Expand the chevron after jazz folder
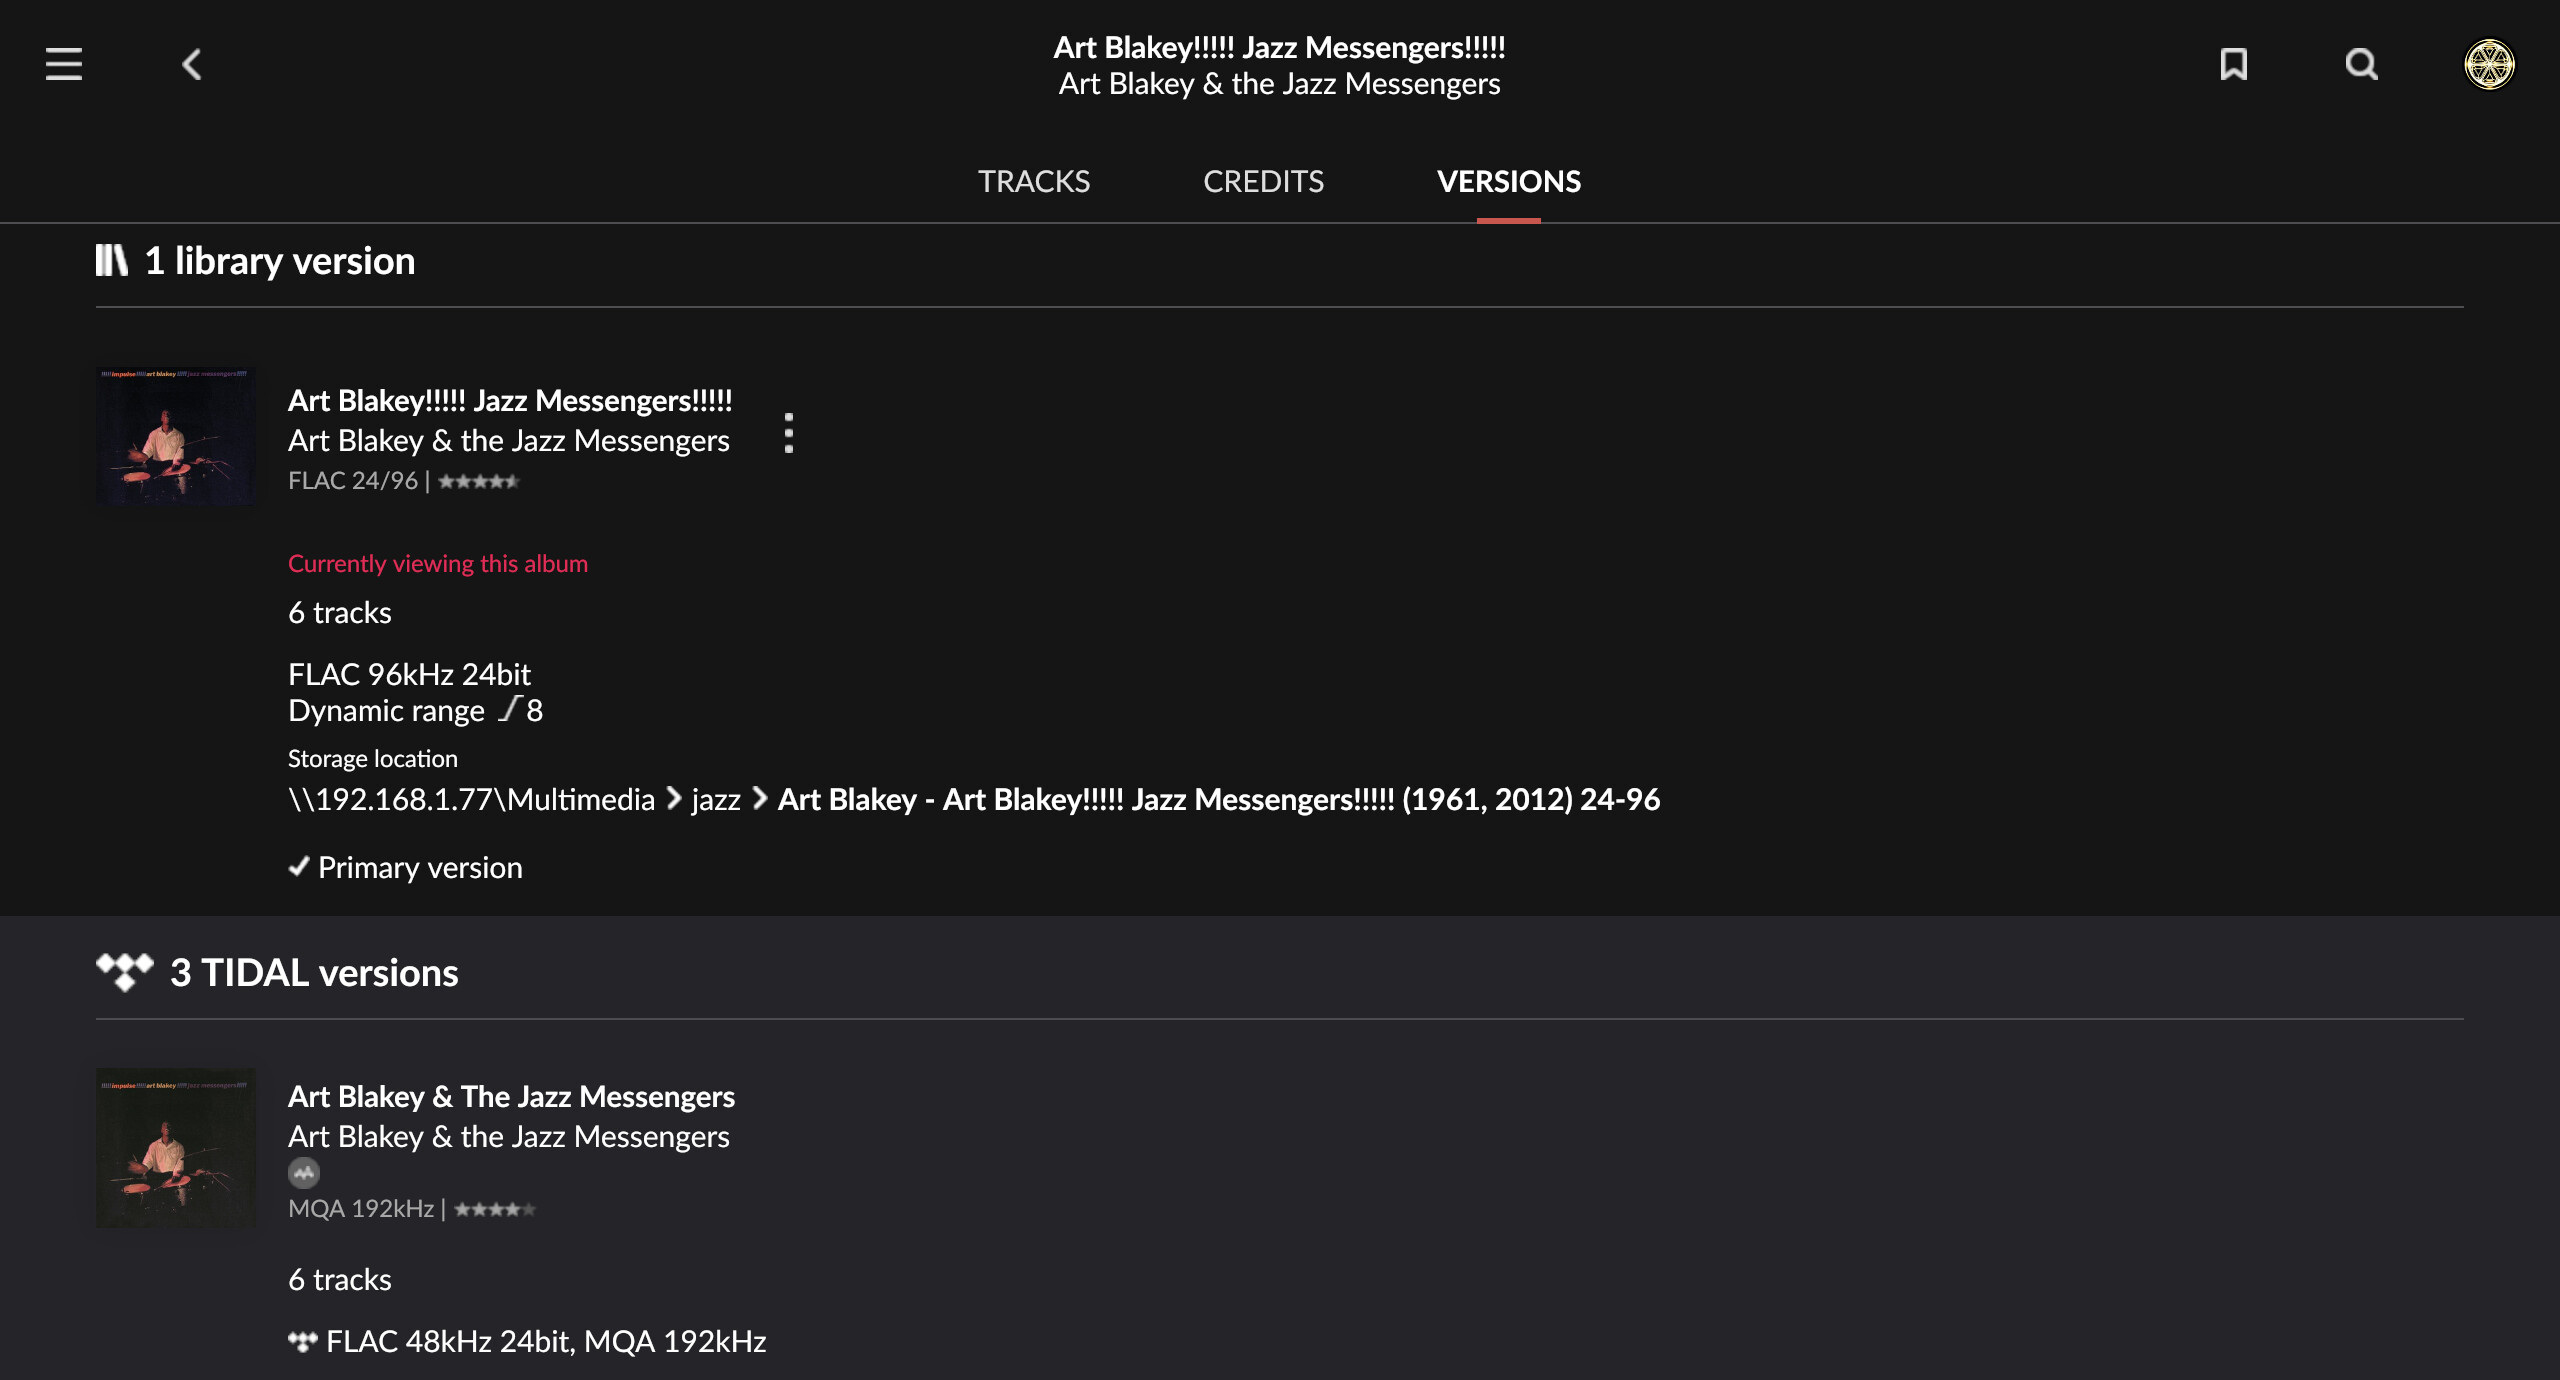The image size is (2560, 1380). click(760, 798)
